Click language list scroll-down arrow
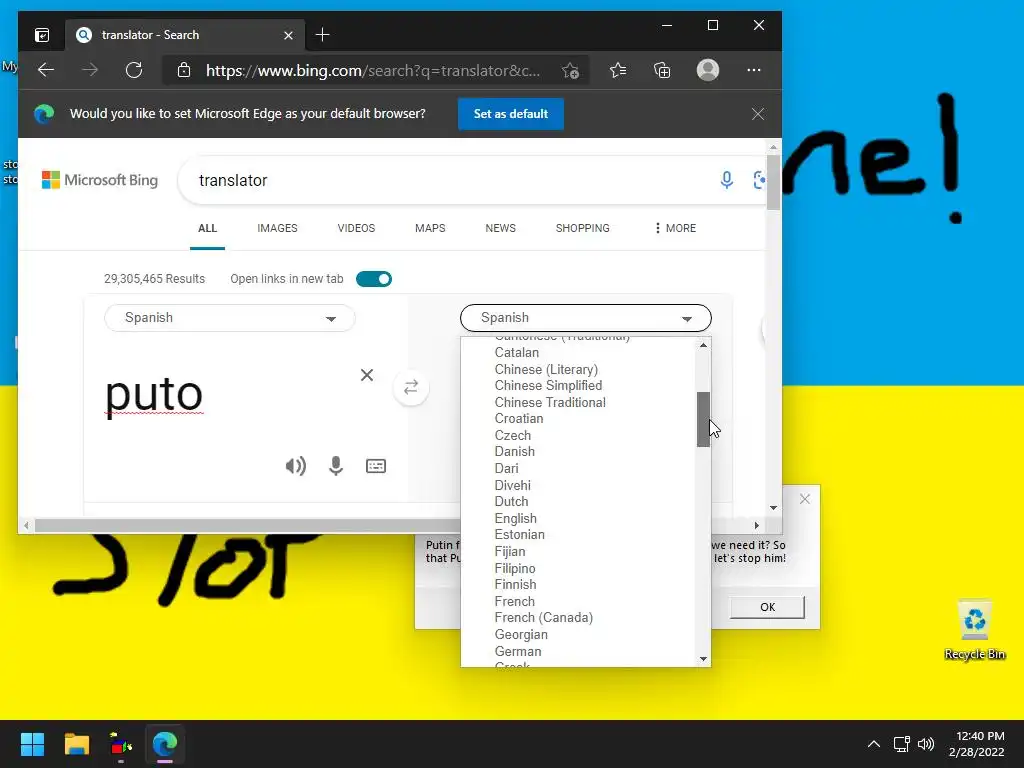Image resolution: width=1024 pixels, height=768 pixels. pyautogui.click(x=703, y=660)
